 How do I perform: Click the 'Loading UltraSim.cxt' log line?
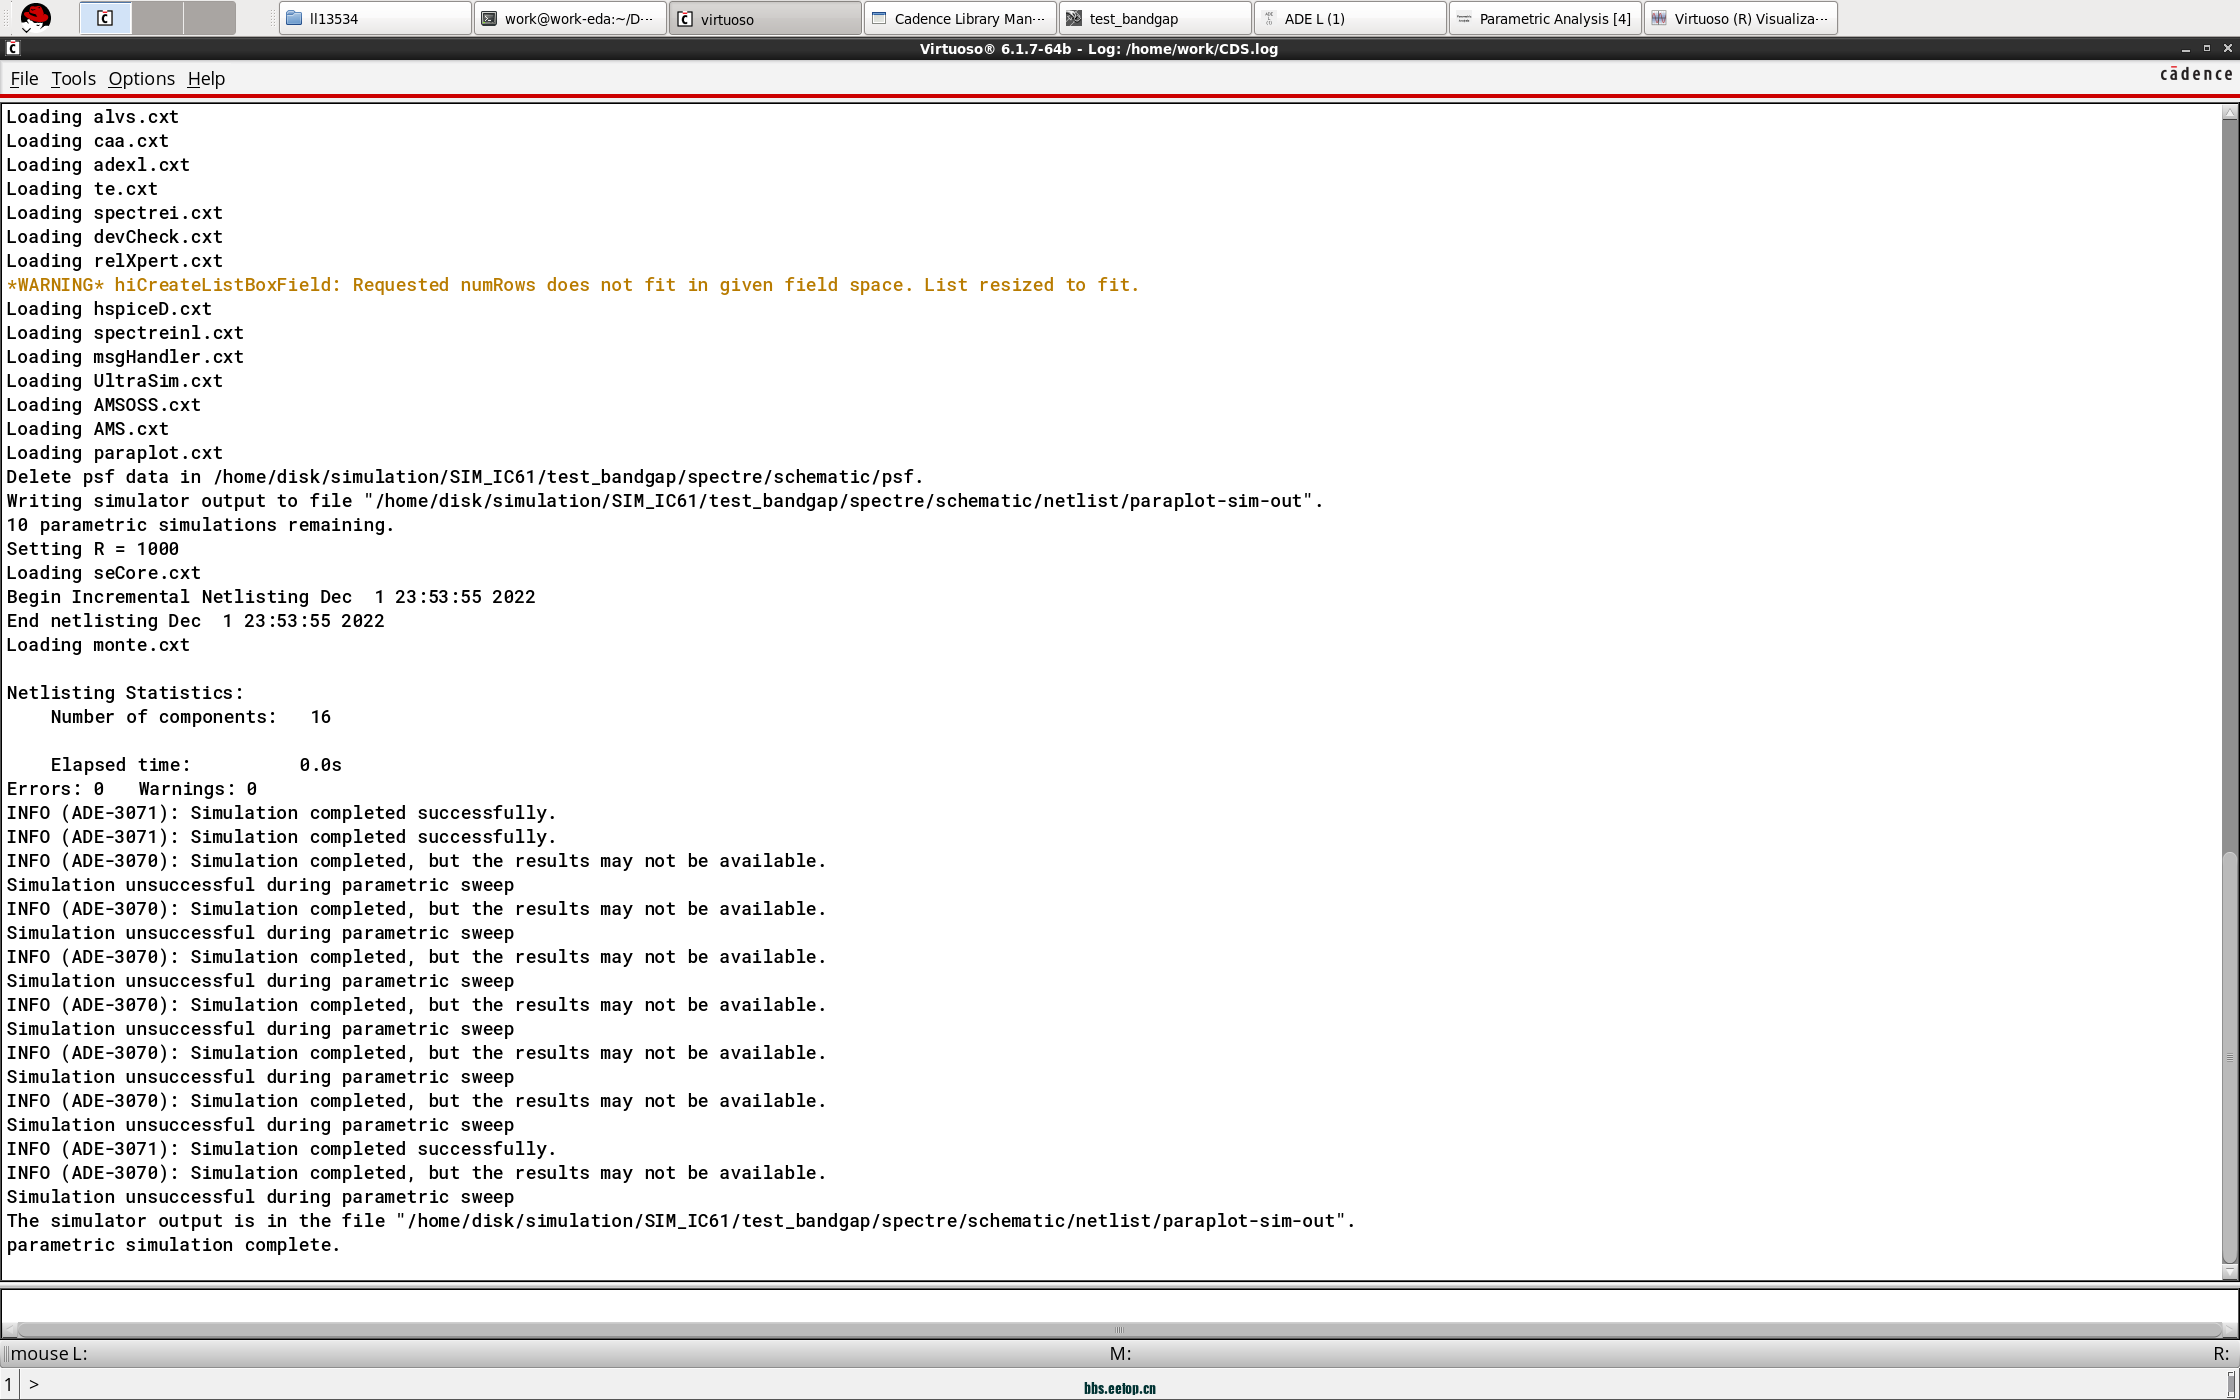point(114,381)
